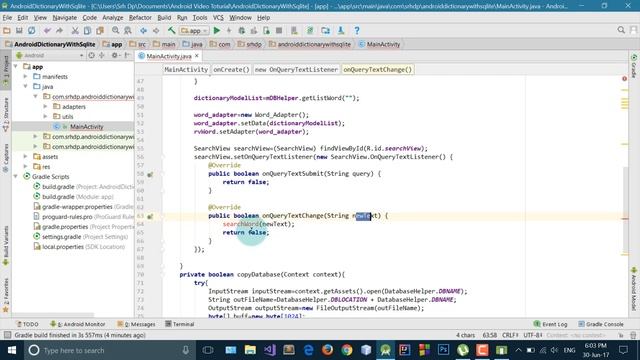Collapse the java folder node

coord(25,87)
